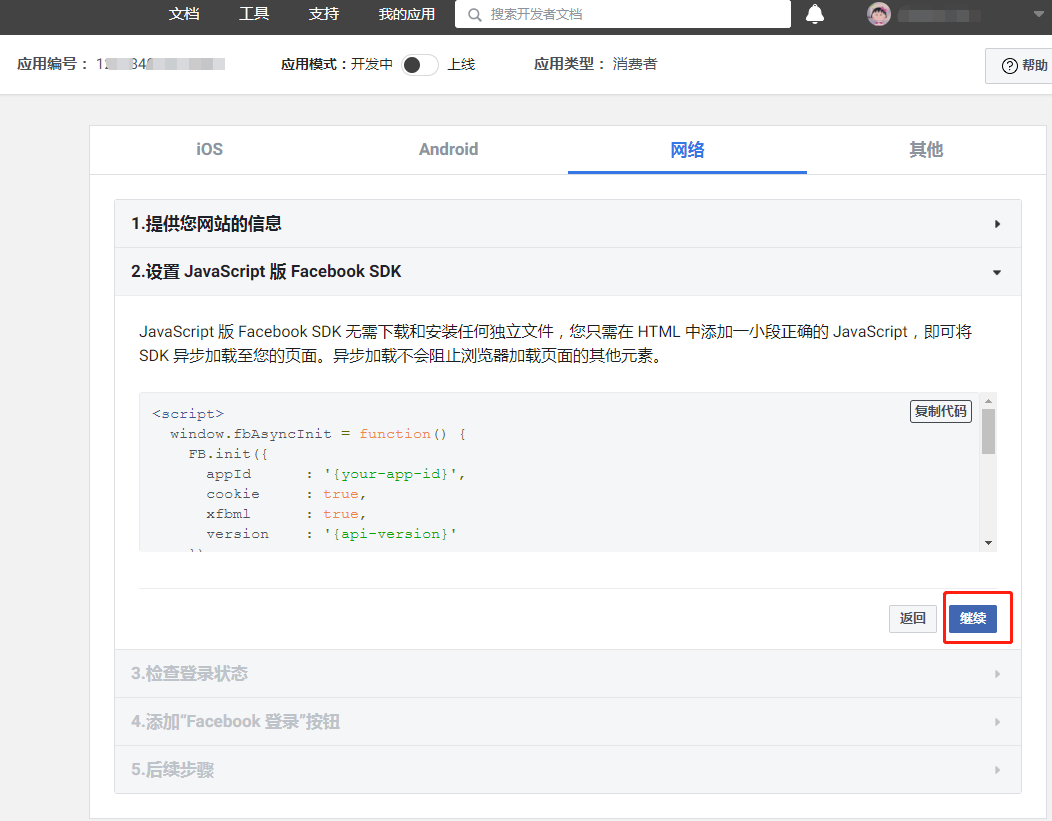The image size is (1052, 821).
Task: Open the 我的应用 menu
Action: (x=407, y=14)
